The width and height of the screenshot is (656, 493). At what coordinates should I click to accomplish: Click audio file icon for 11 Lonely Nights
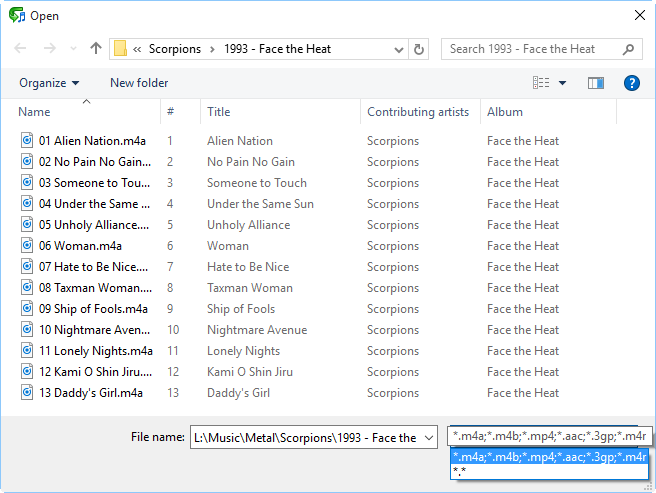tap(27, 350)
